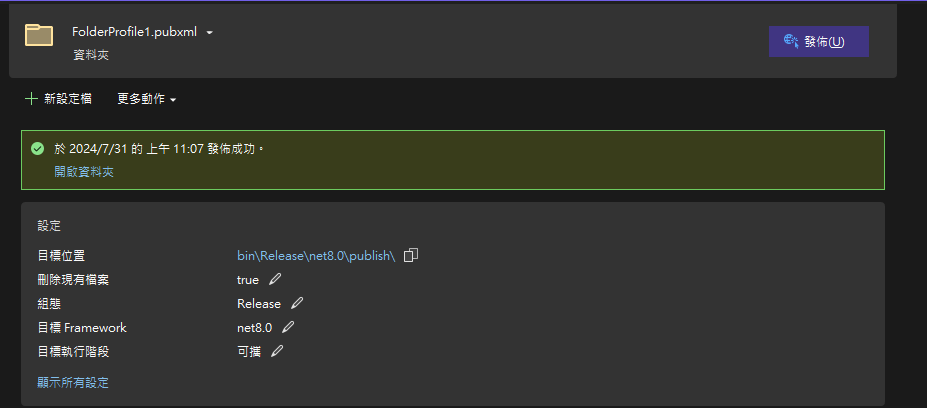Click the green success checkmark icon
Screen dimensions: 927x408
(37, 148)
